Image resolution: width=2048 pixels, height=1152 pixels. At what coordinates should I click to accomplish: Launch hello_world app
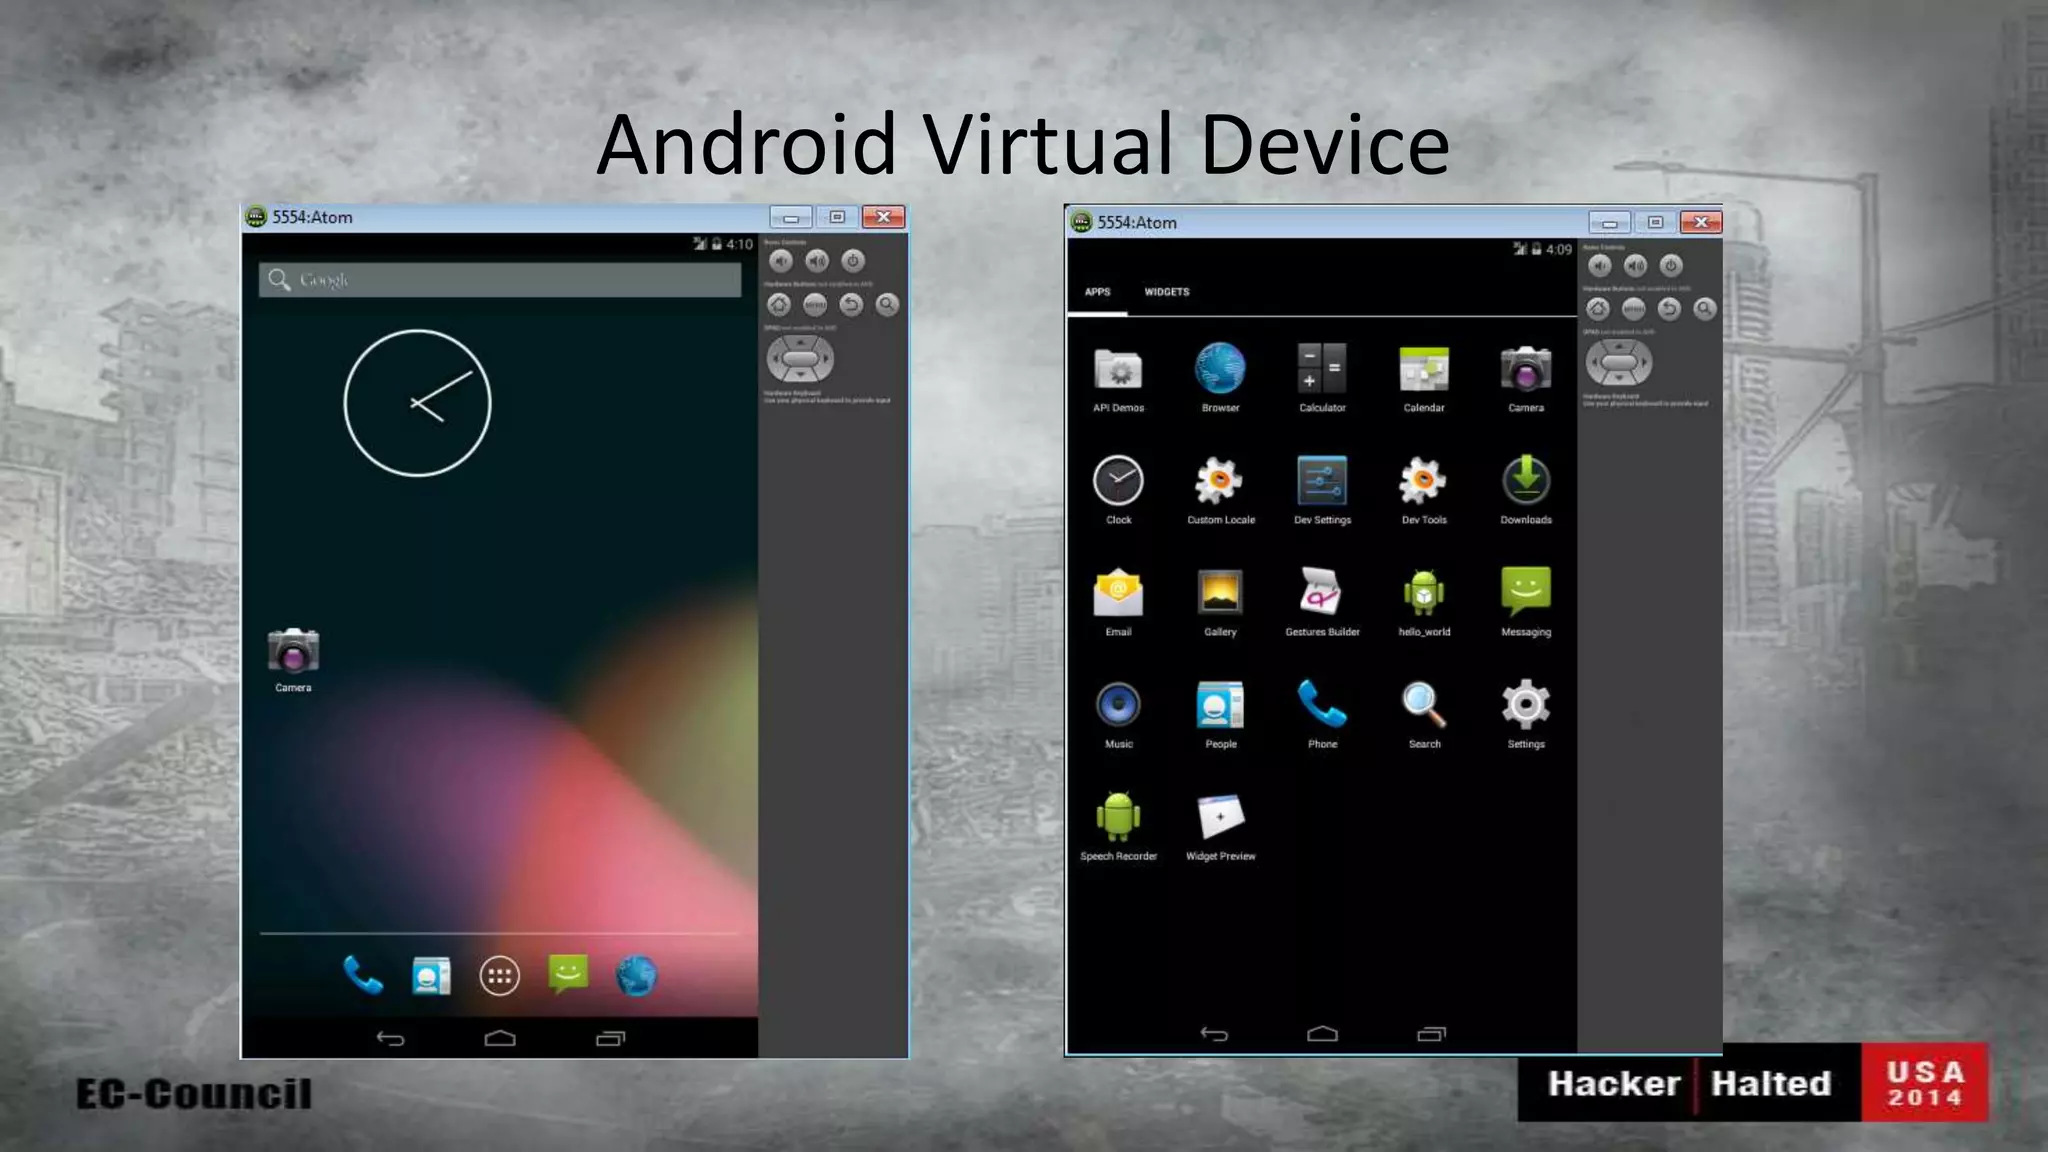click(1424, 603)
